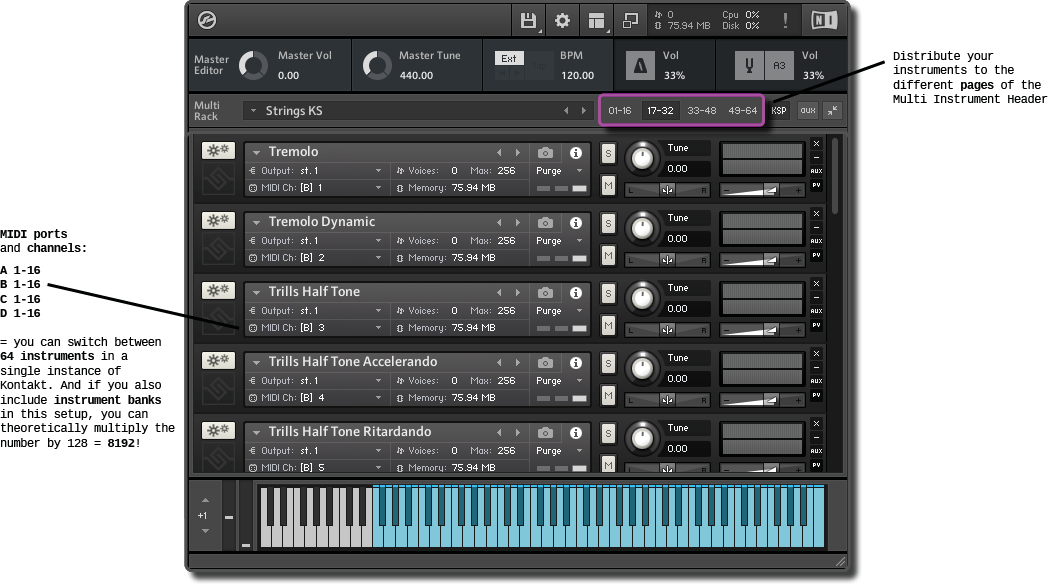Open Tremolo Dynamic edit wrench icon
The width and height of the screenshot is (1050, 585).
click(218, 220)
